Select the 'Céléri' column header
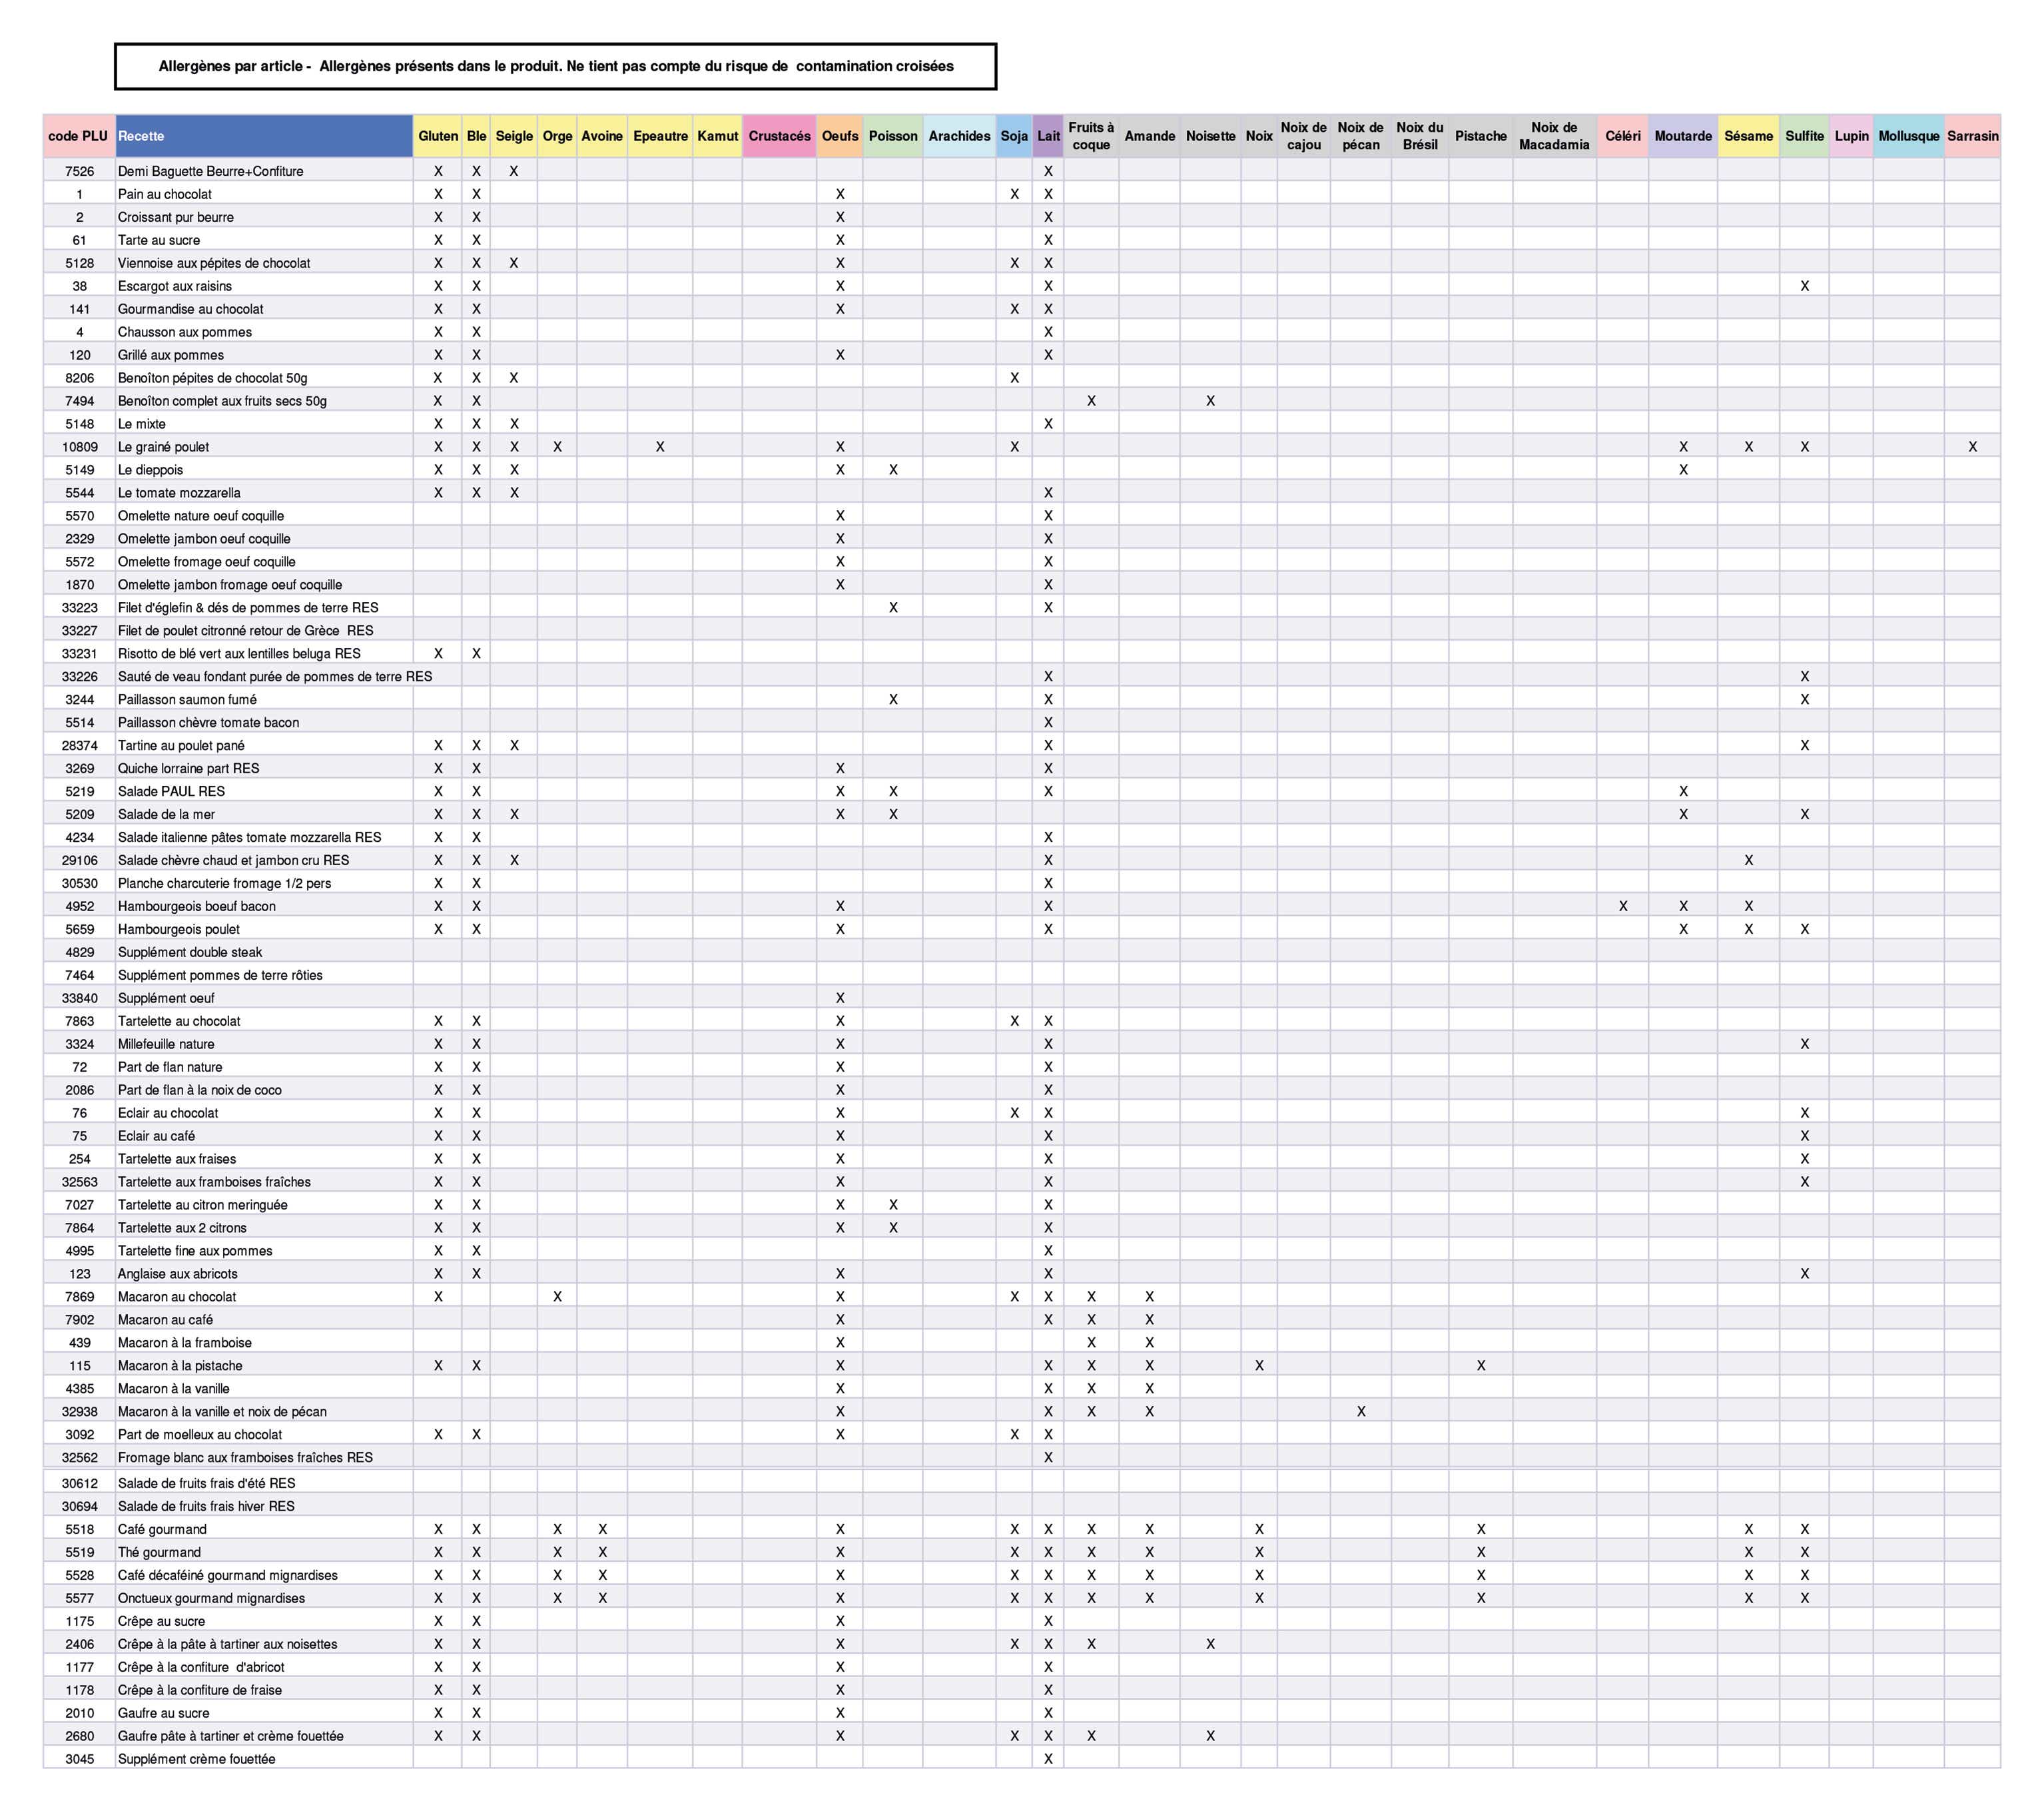The height and width of the screenshot is (1811, 2044). tap(1623, 136)
